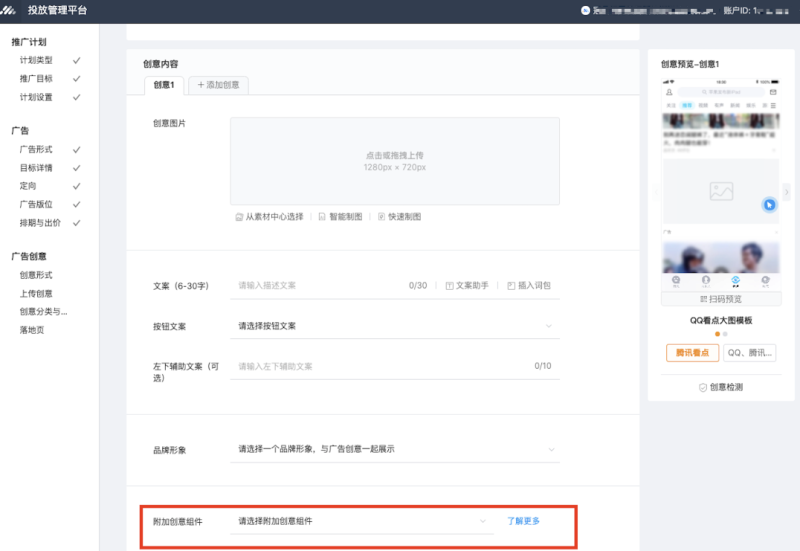This screenshot has height=551, width=800.
Task: Jump to 落地页 section
Action: pos(32,330)
